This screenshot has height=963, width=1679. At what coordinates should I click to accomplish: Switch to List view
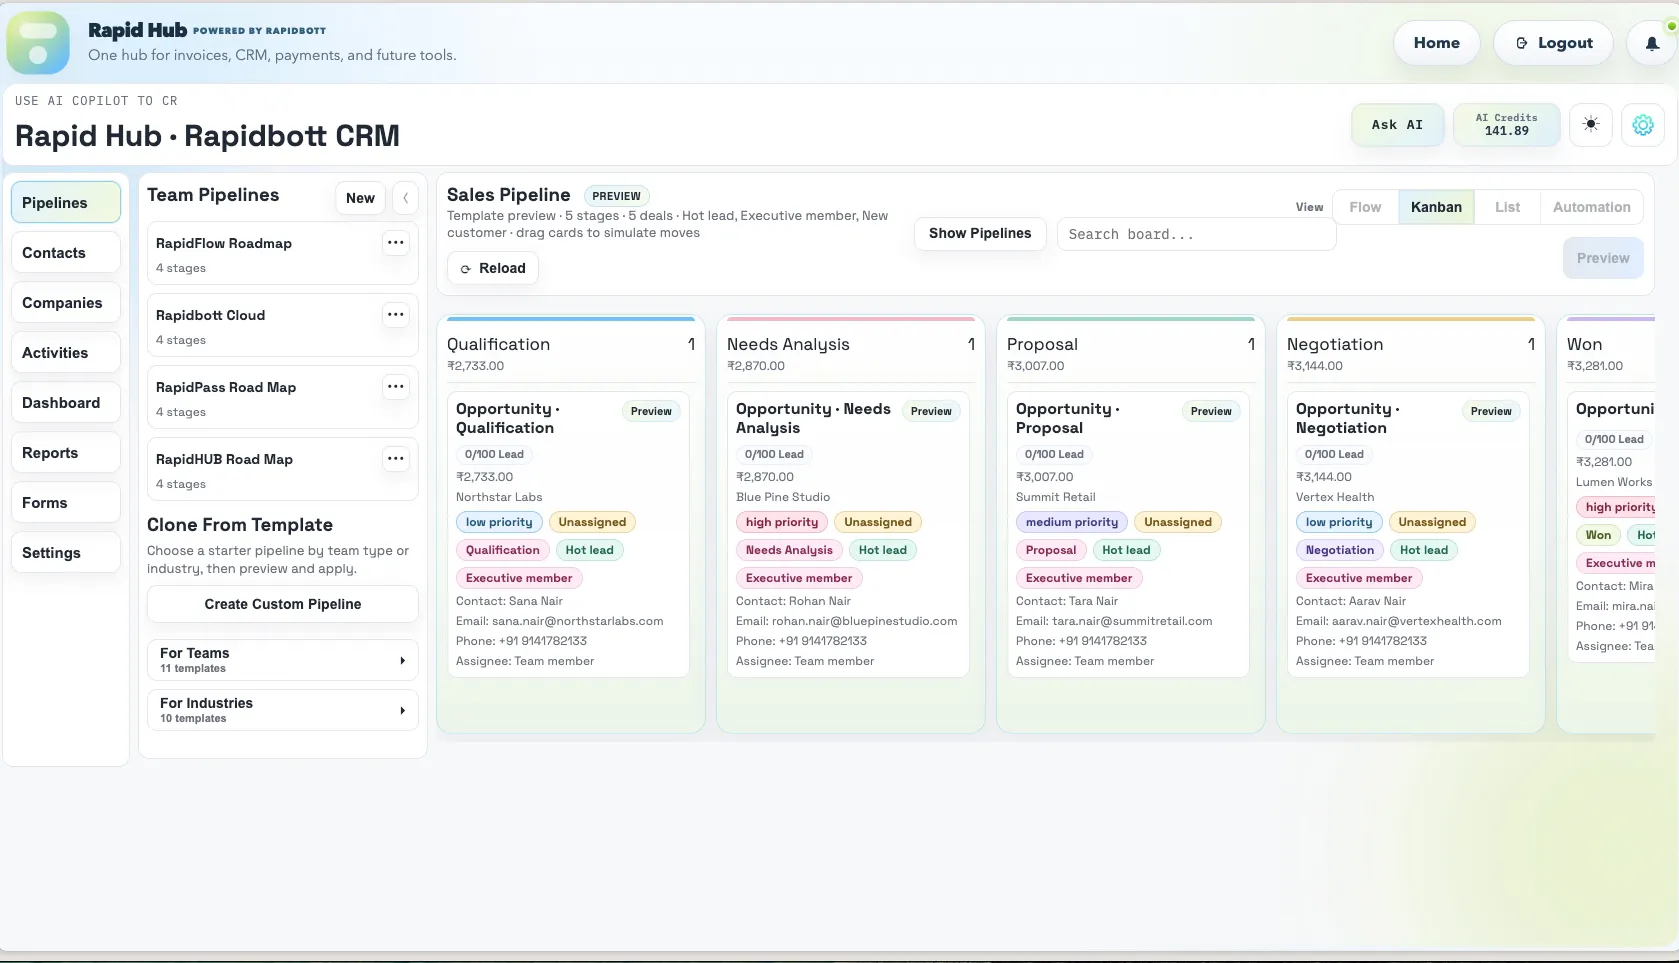pos(1507,207)
